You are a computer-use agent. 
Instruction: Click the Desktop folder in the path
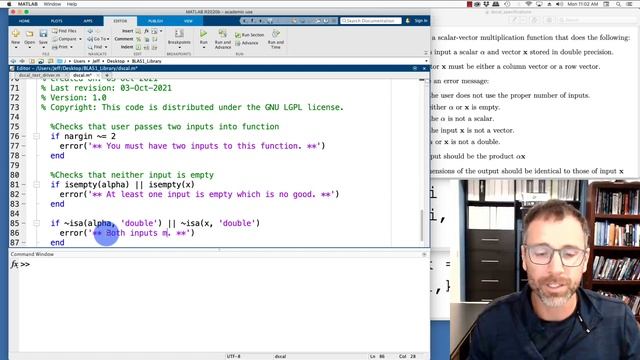[x=116, y=61]
